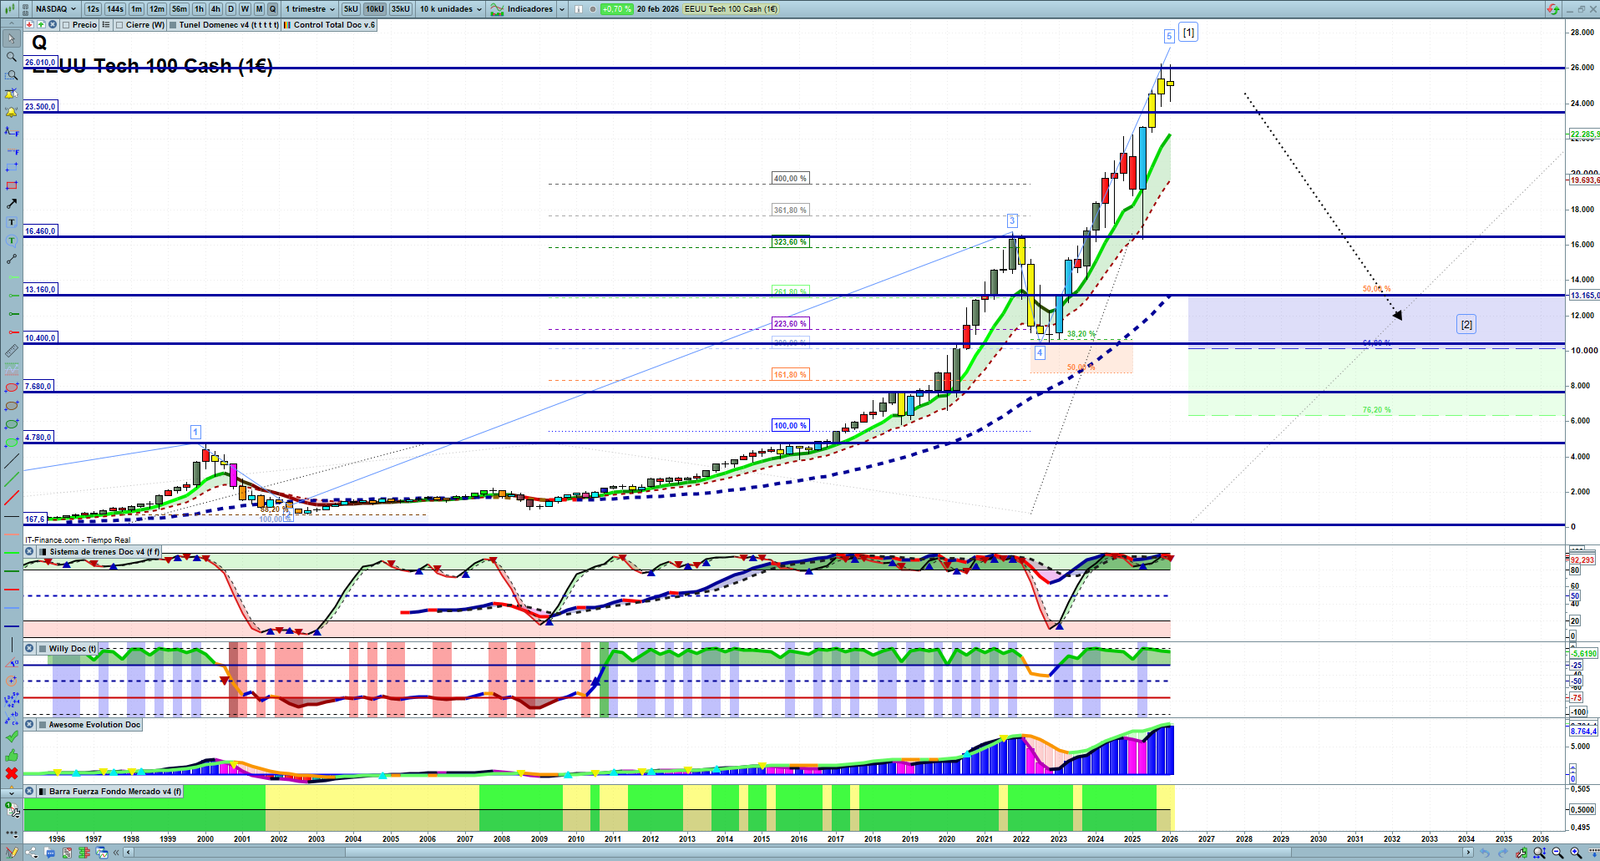Image resolution: width=1600 pixels, height=861 pixels.
Task: Select the square text T tool
Action: coord(11,222)
